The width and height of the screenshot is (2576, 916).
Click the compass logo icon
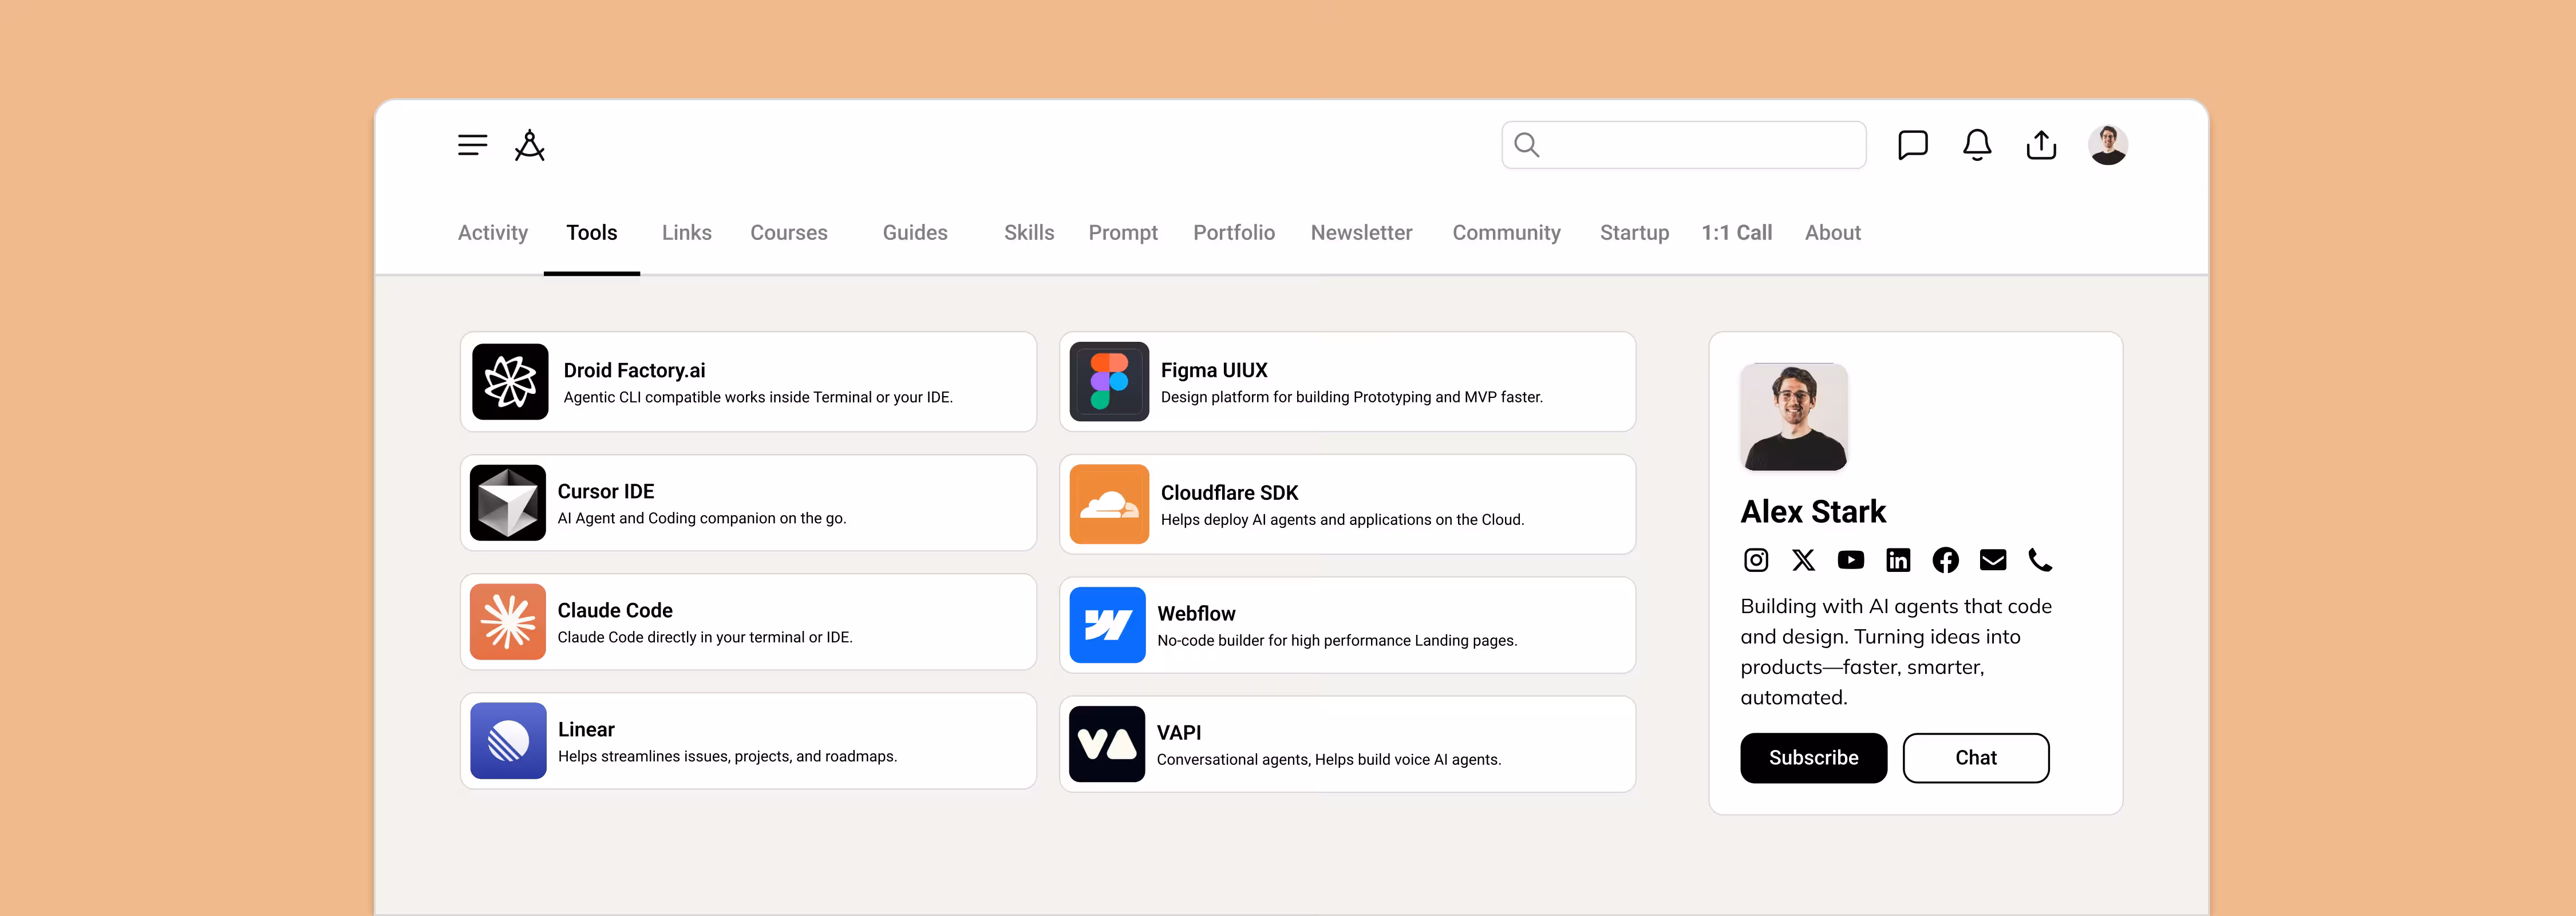(529, 145)
